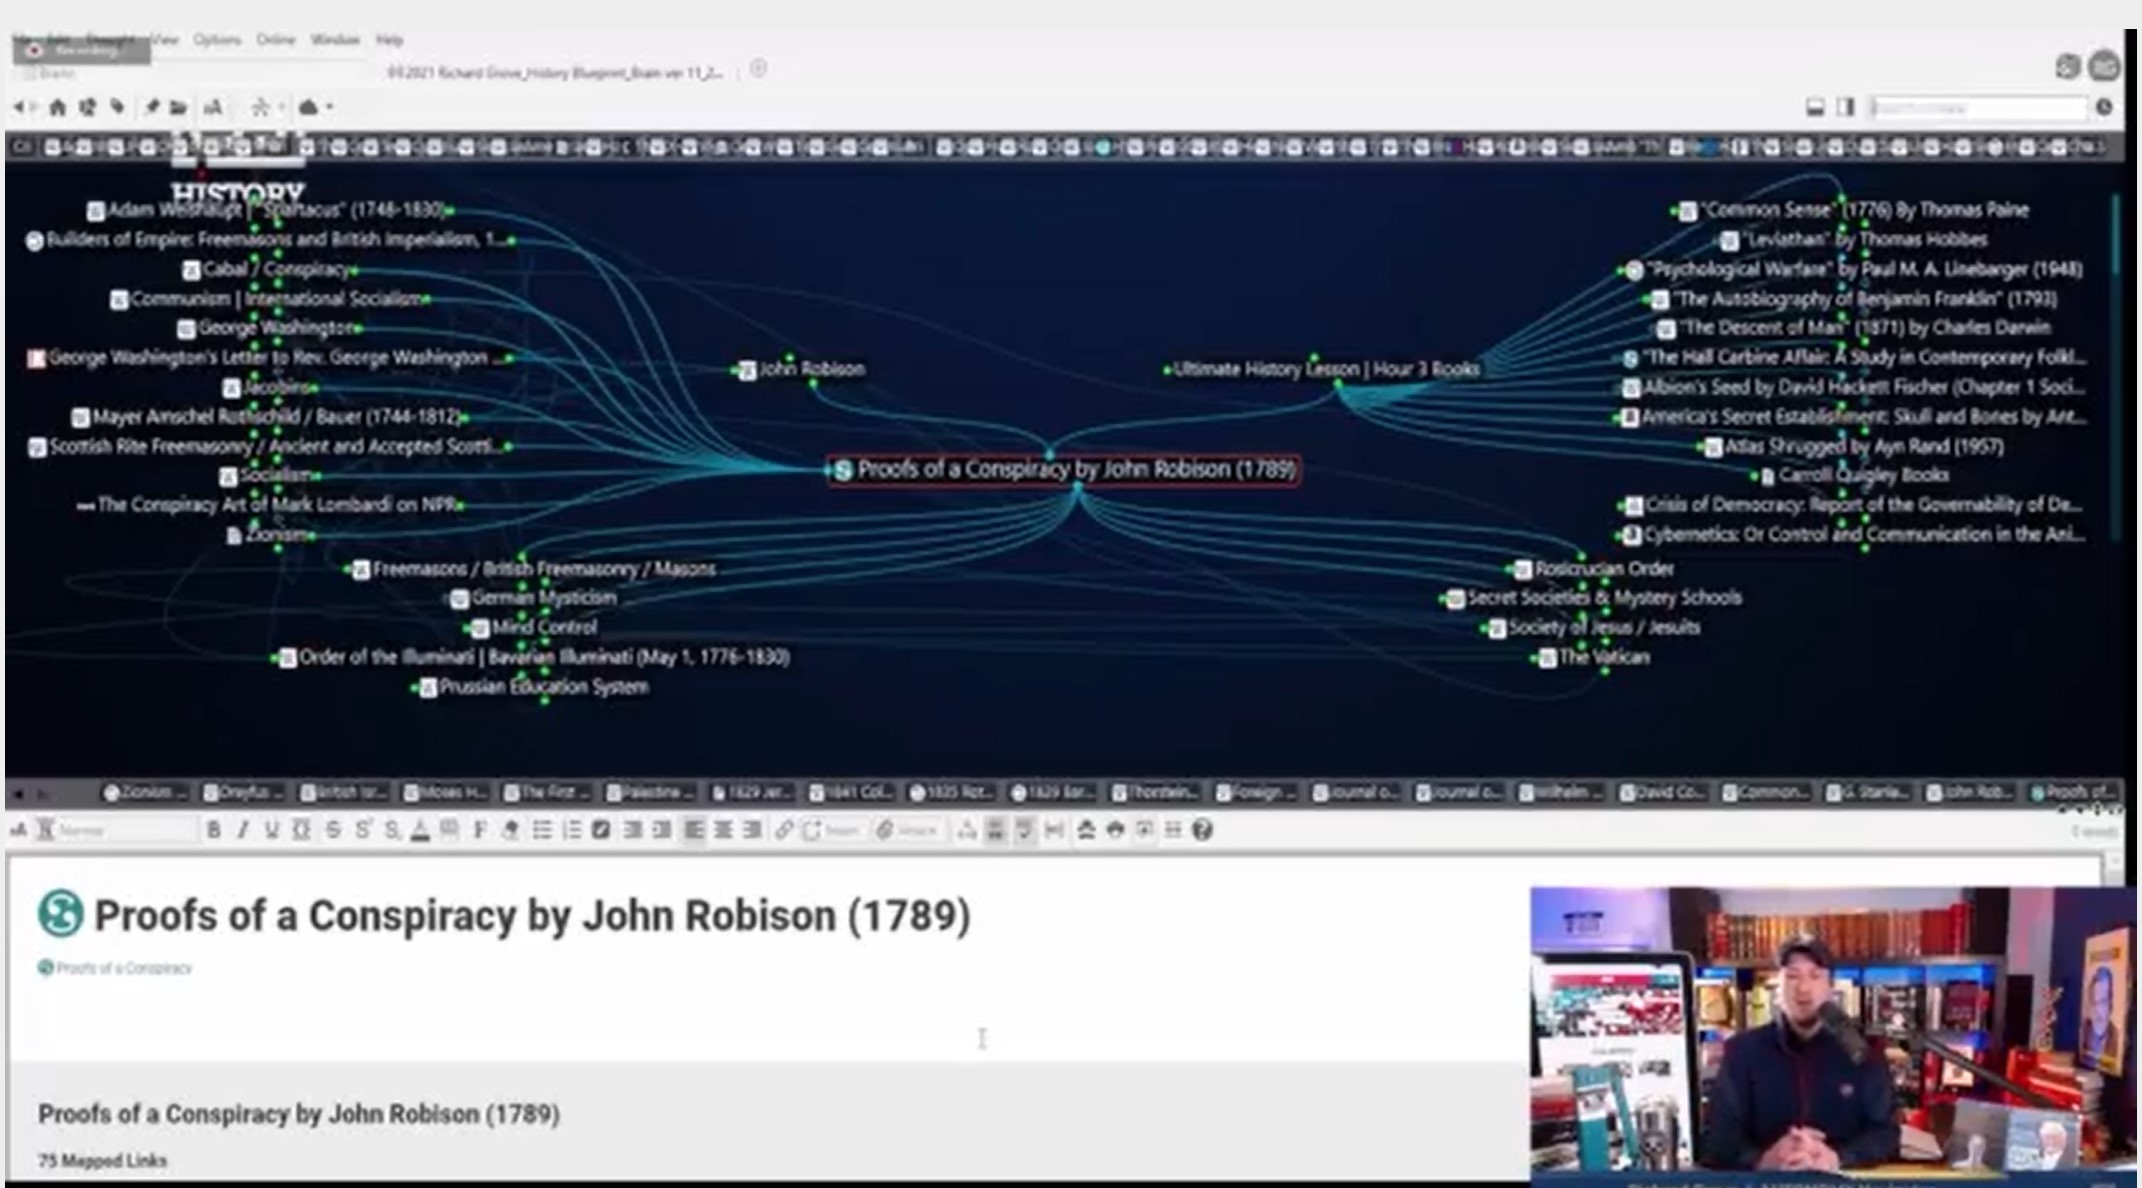2142x1188 pixels.
Task: Align note text left
Action: coord(693,830)
